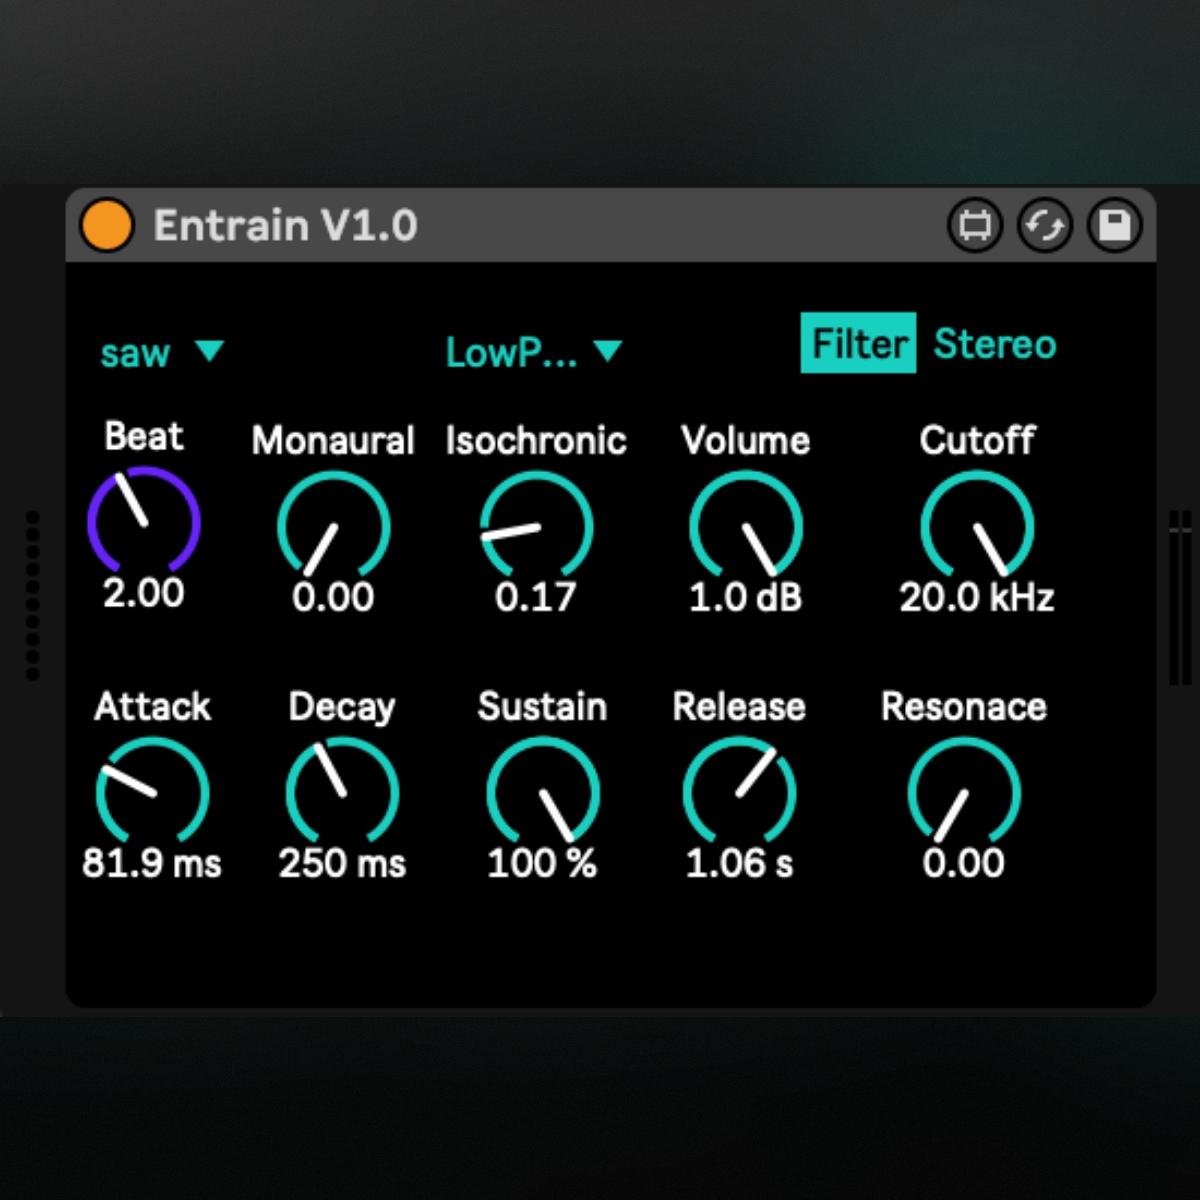Select the Filter tab
Viewport: 1200px width, 1200px height.
pyautogui.click(x=858, y=344)
